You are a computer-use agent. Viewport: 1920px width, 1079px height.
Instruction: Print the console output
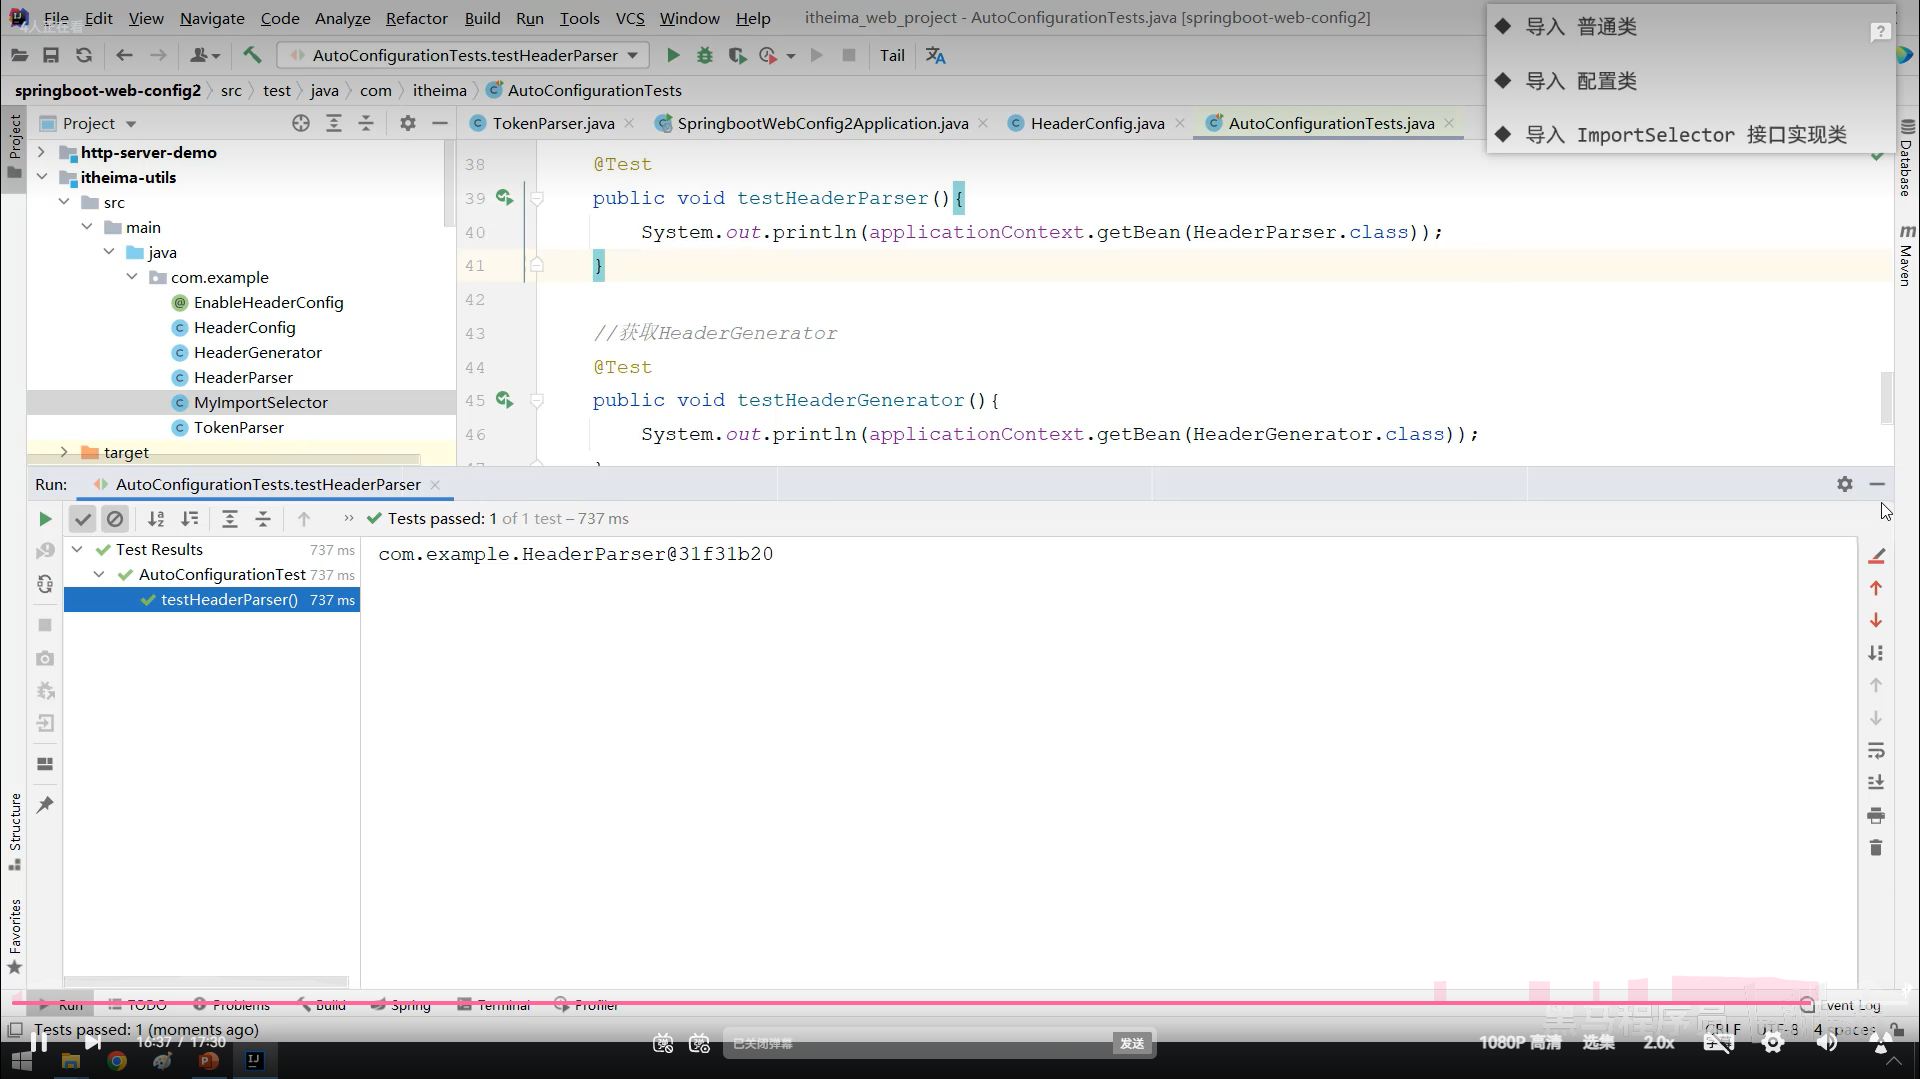pyautogui.click(x=1876, y=816)
